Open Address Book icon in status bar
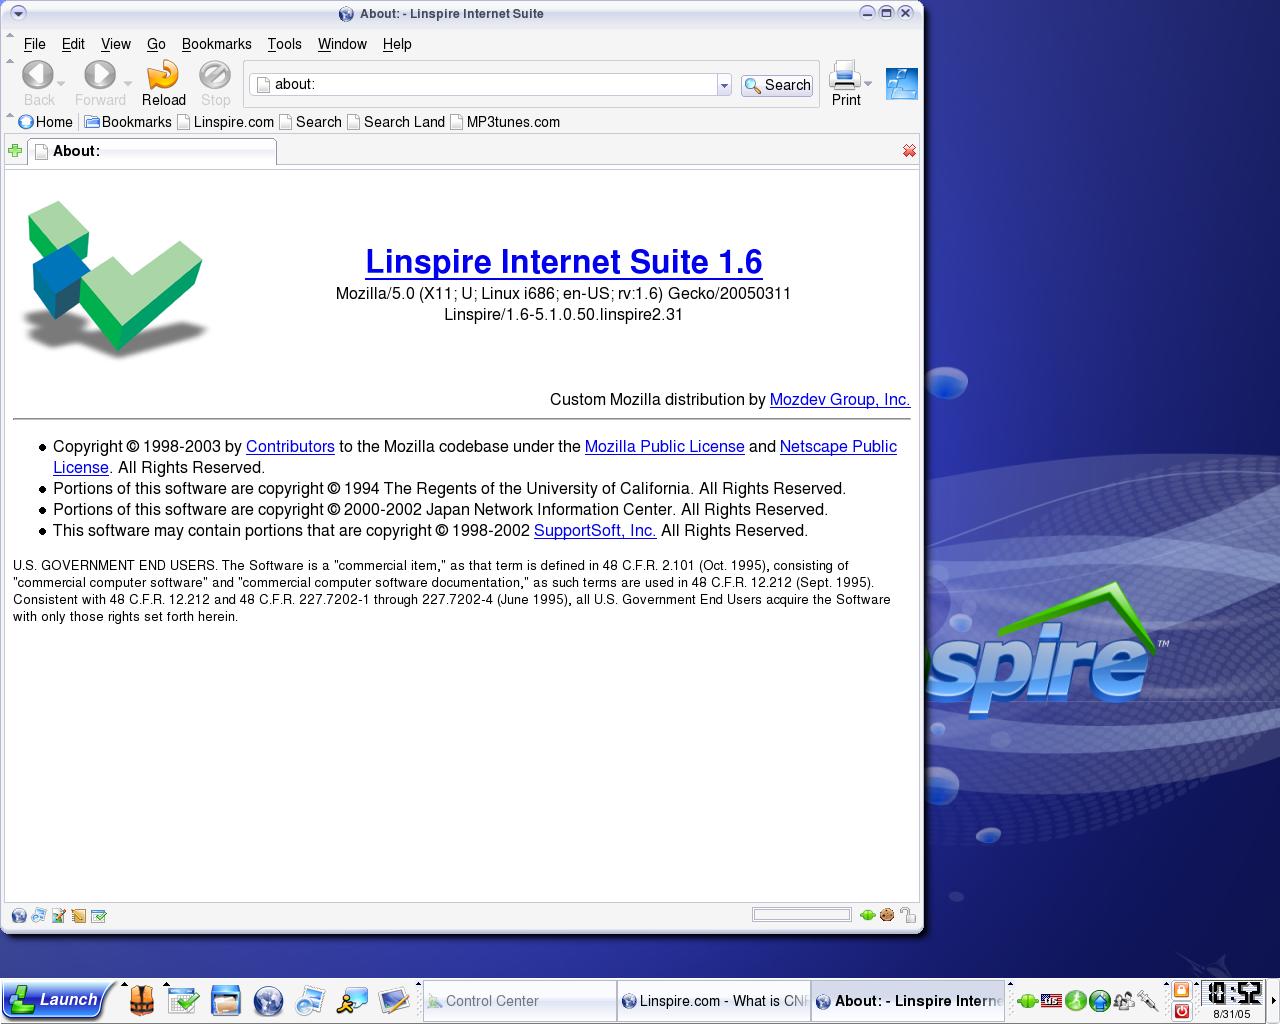1280x1024 pixels. [79, 915]
